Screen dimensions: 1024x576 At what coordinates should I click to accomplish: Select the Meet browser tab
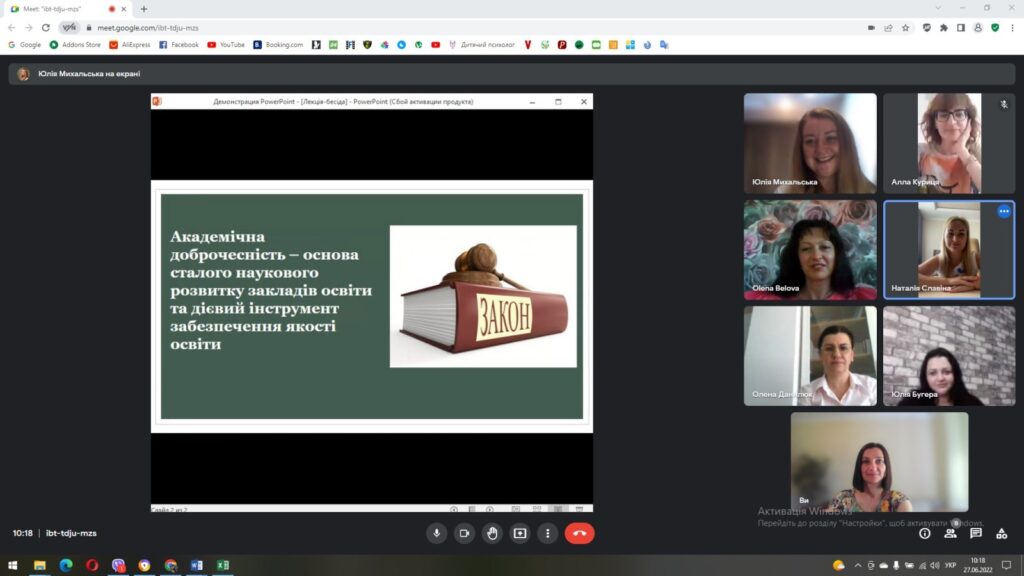[60, 9]
